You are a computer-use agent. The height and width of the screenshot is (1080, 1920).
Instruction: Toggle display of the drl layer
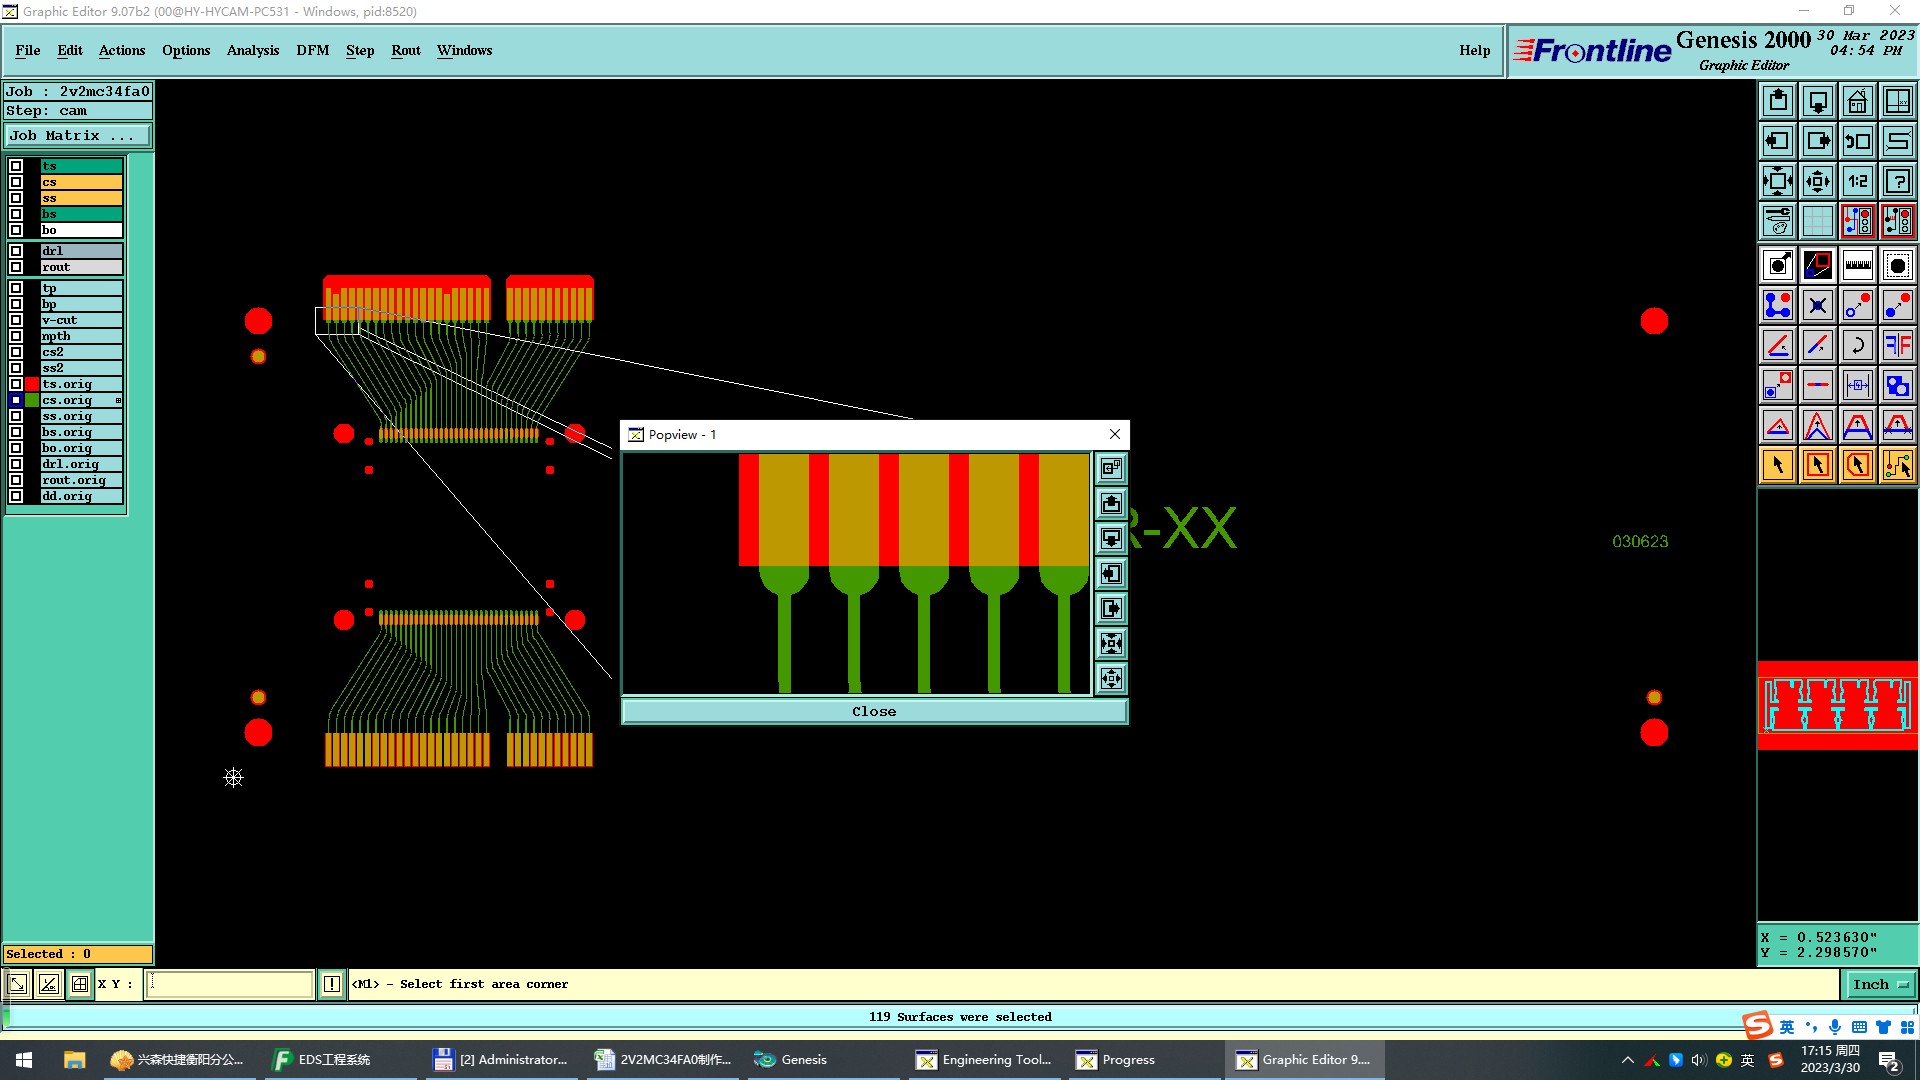coord(16,251)
